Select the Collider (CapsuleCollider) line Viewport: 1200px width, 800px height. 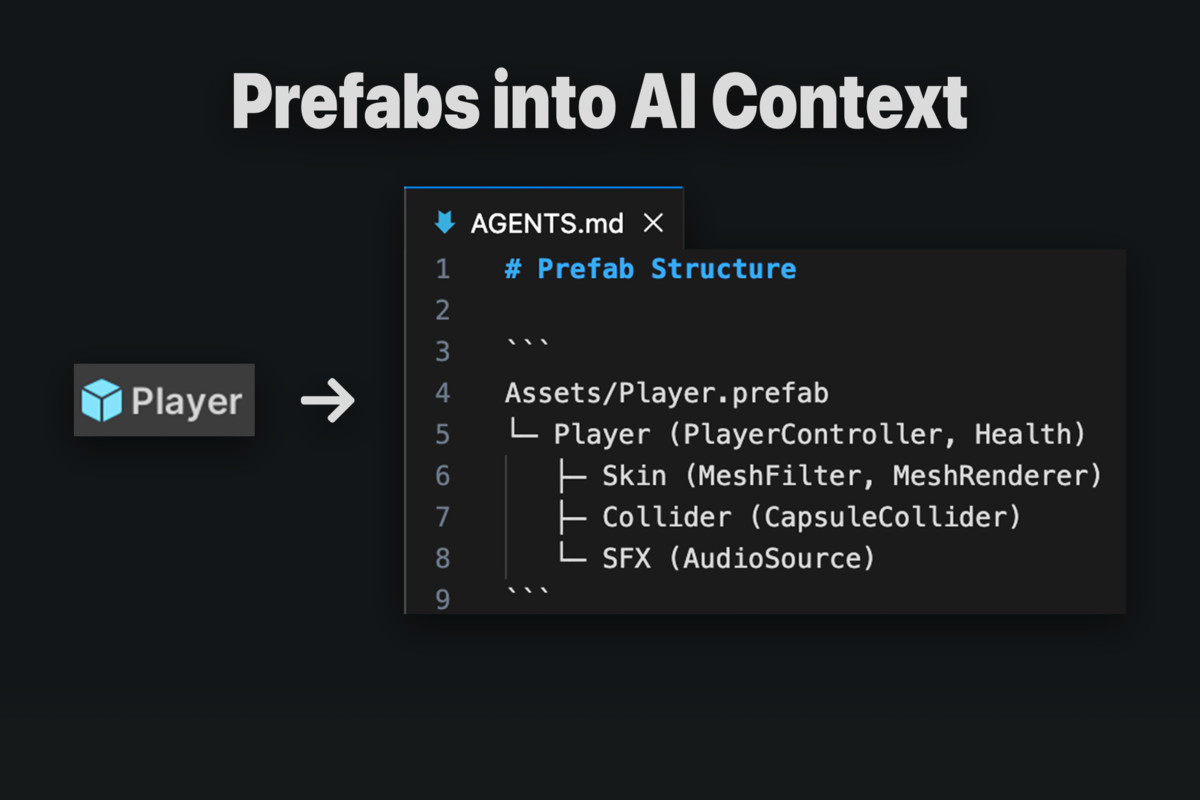[810, 517]
